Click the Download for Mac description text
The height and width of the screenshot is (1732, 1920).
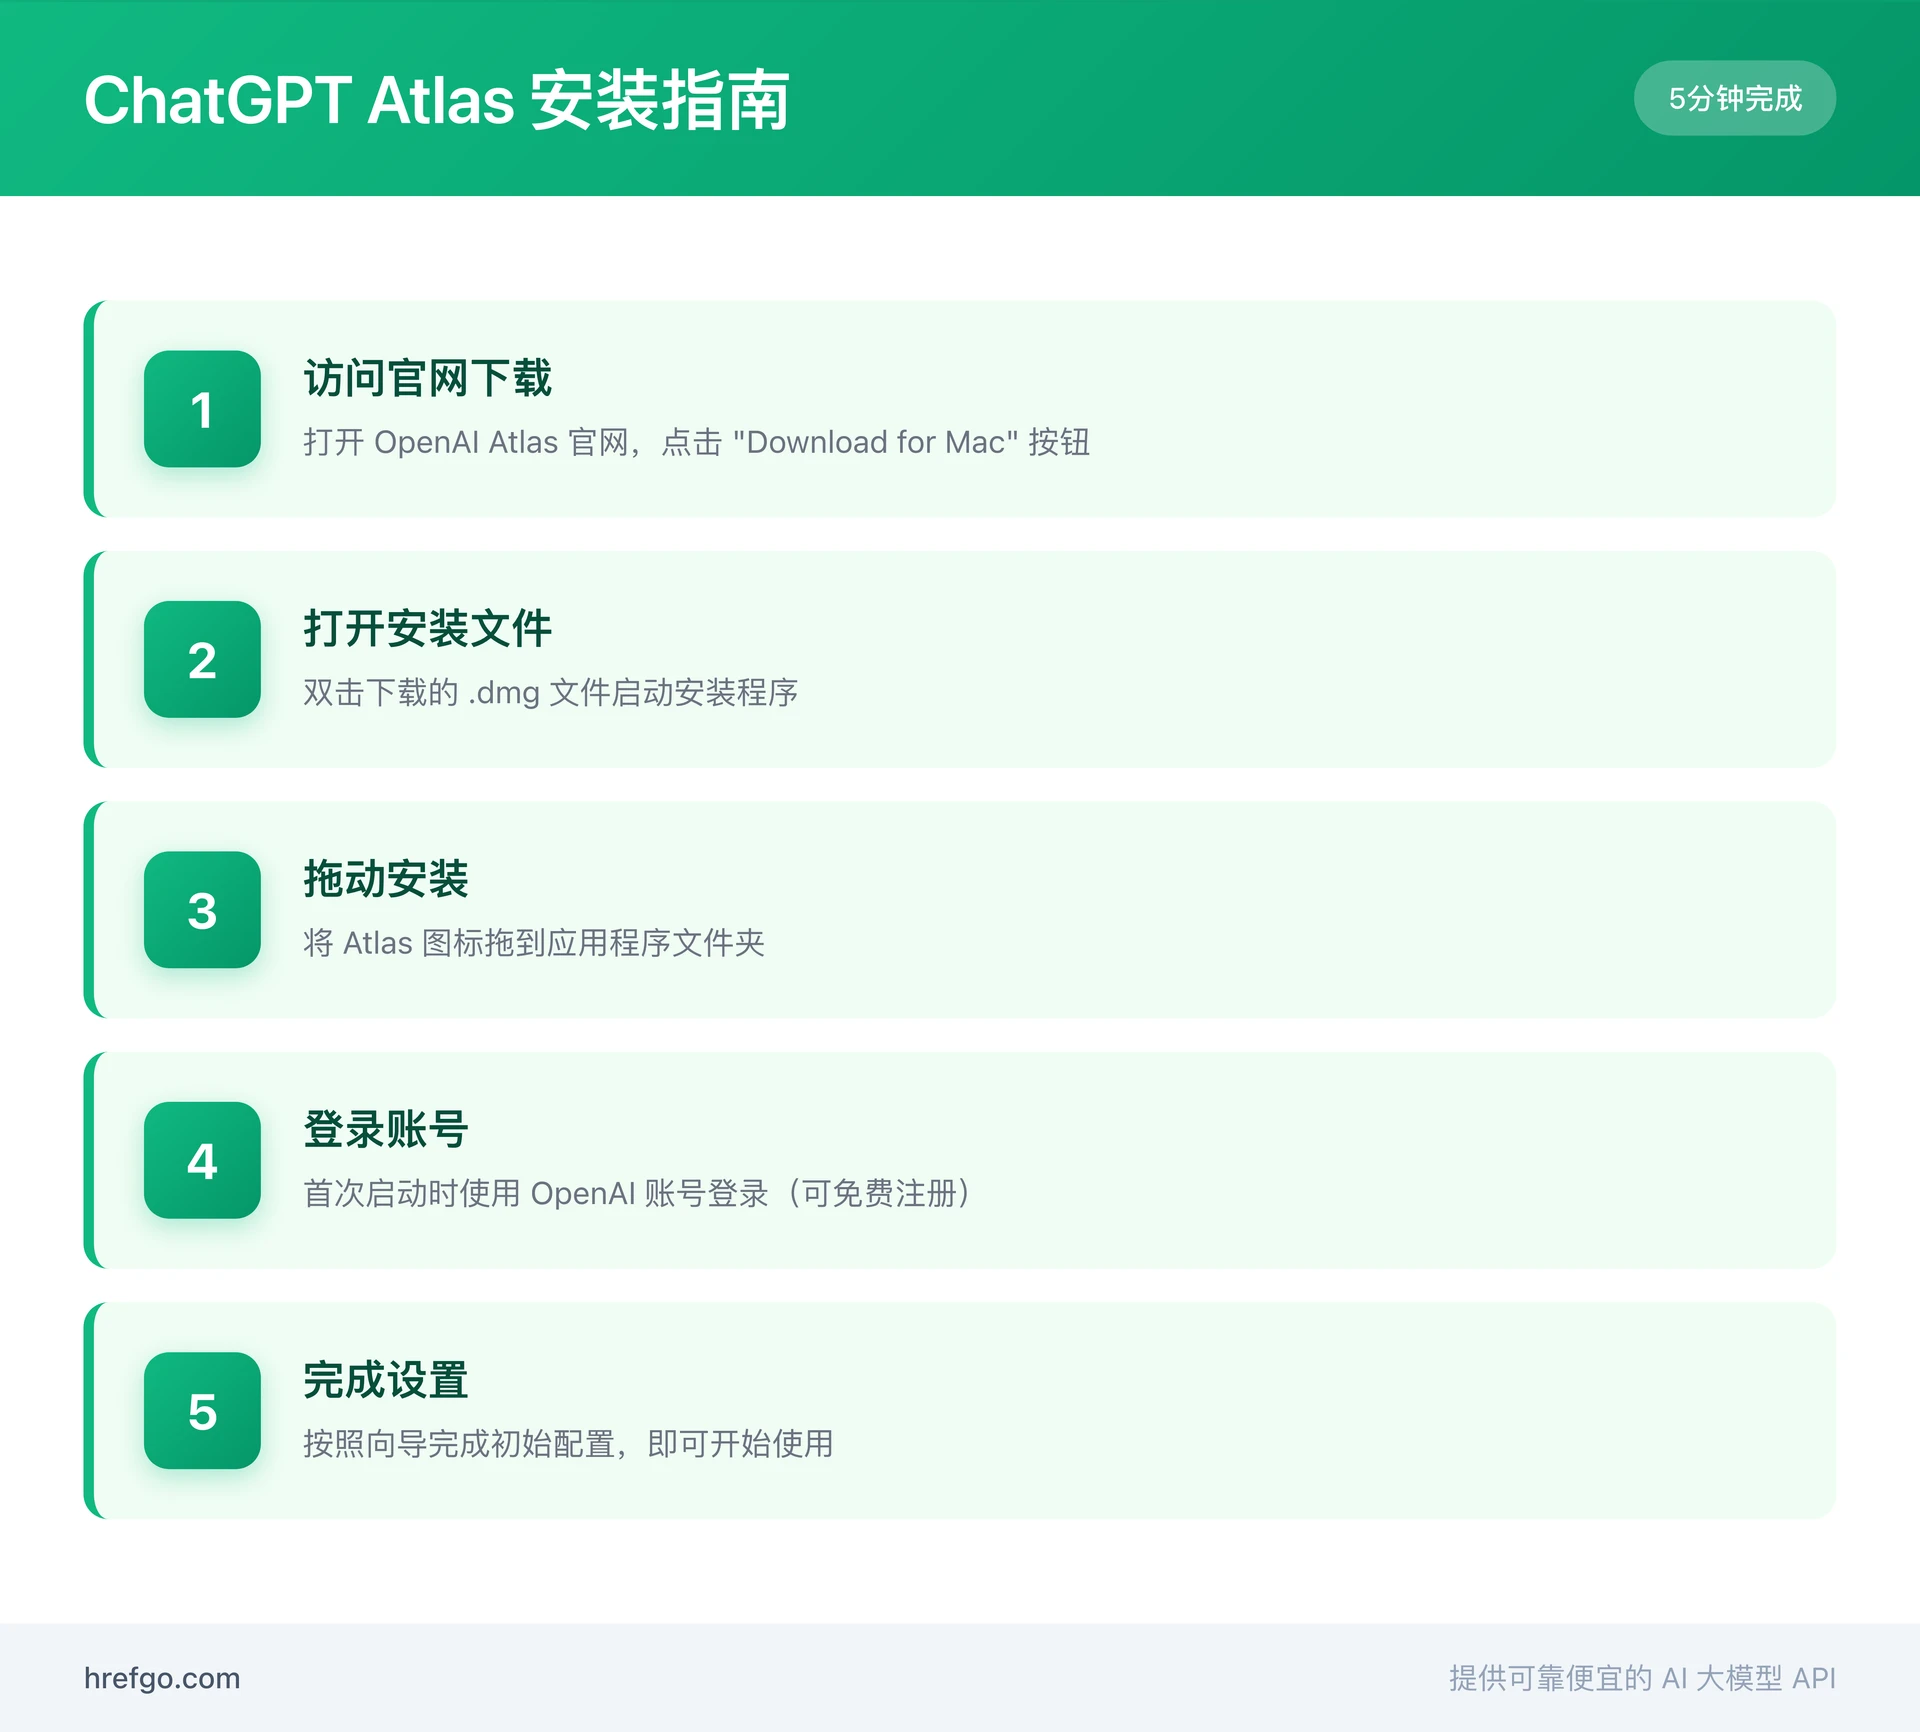coord(696,442)
